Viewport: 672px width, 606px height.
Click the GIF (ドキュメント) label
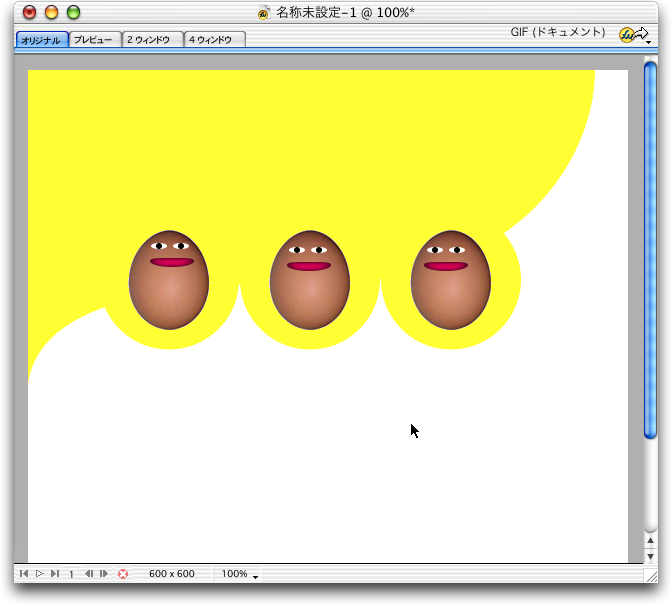(558, 32)
